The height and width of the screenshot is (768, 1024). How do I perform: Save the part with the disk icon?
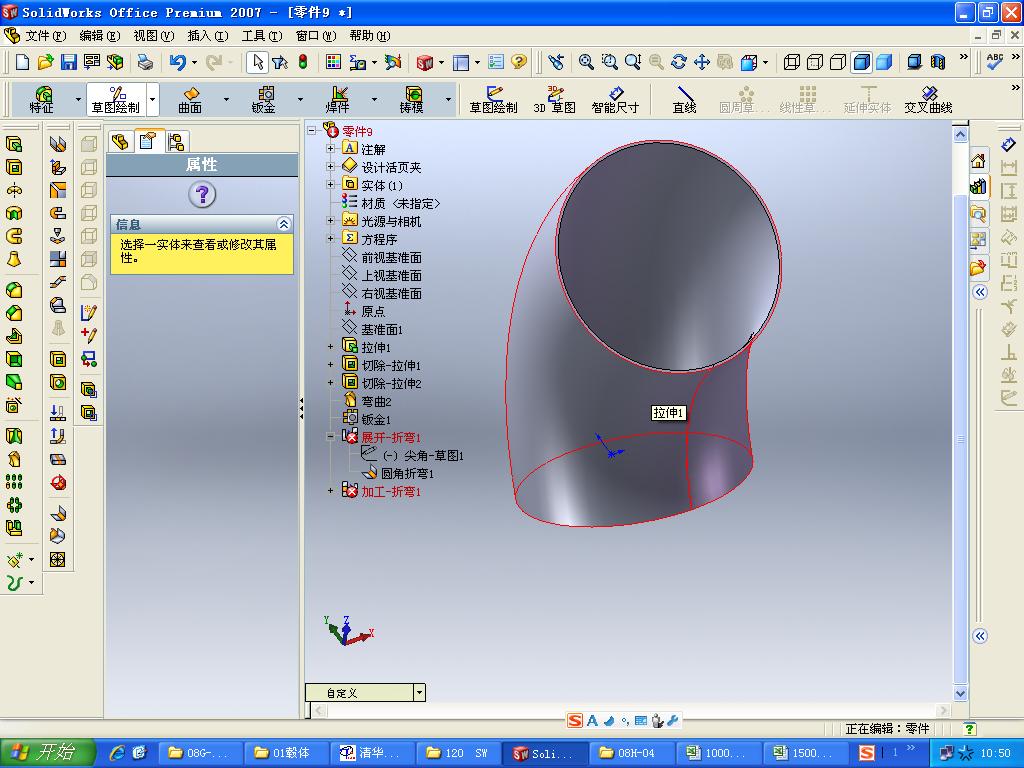tap(69, 62)
